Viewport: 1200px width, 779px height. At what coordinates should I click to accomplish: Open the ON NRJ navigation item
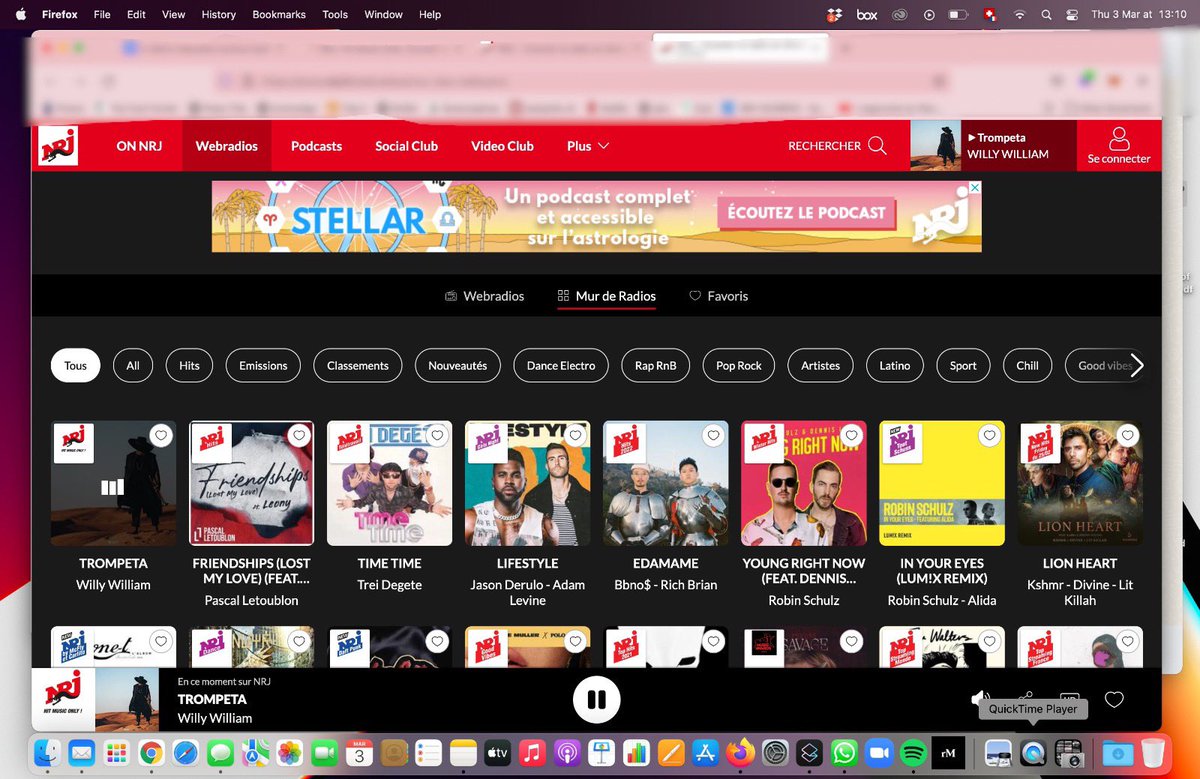(x=139, y=146)
